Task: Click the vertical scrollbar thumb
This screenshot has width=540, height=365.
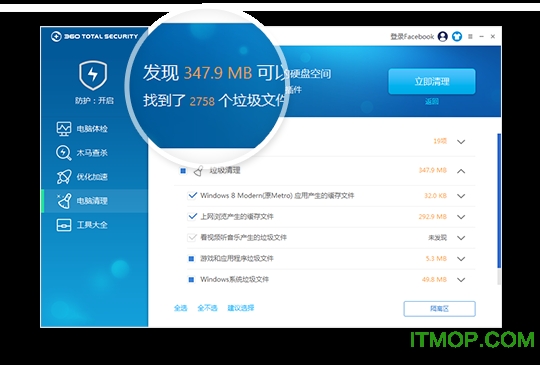Action: [499, 201]
